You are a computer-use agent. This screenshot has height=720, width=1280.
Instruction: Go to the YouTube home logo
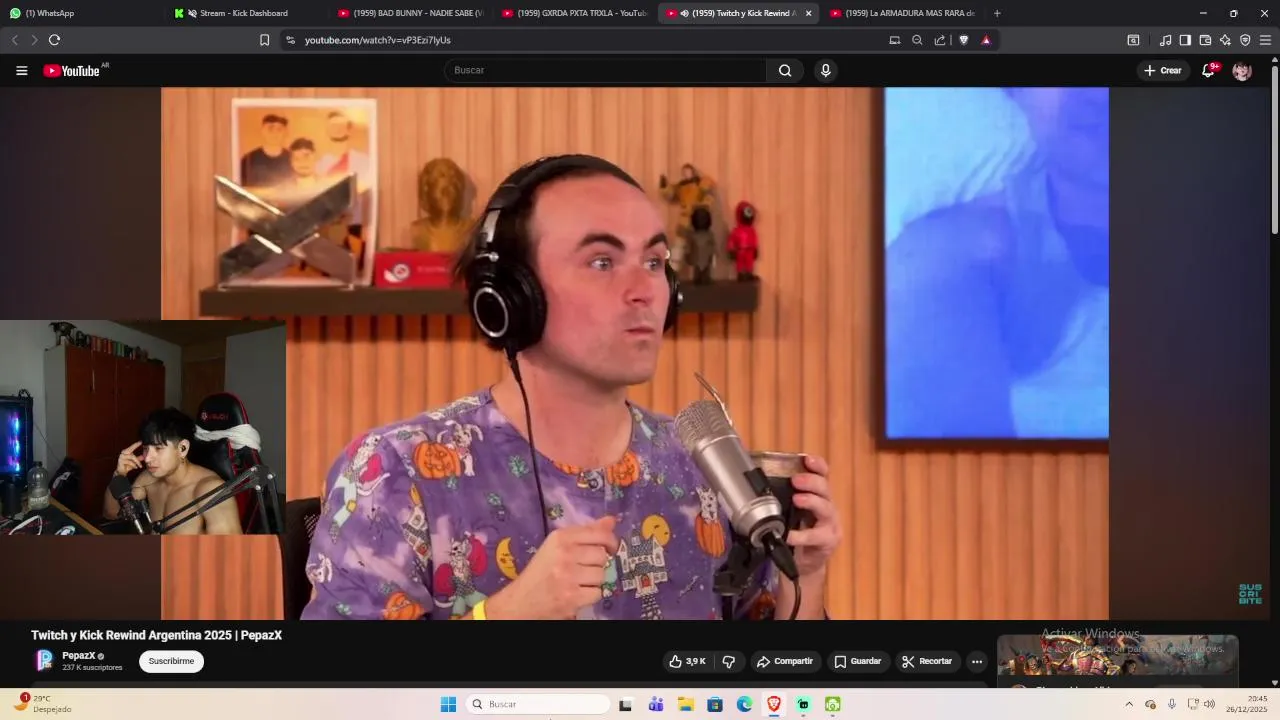coord(72,70)
